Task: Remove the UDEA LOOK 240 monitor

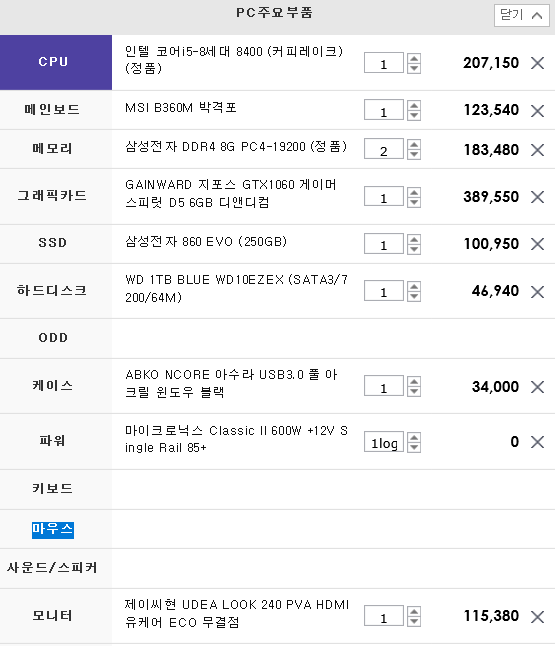Action: click(x=537, y=617)
